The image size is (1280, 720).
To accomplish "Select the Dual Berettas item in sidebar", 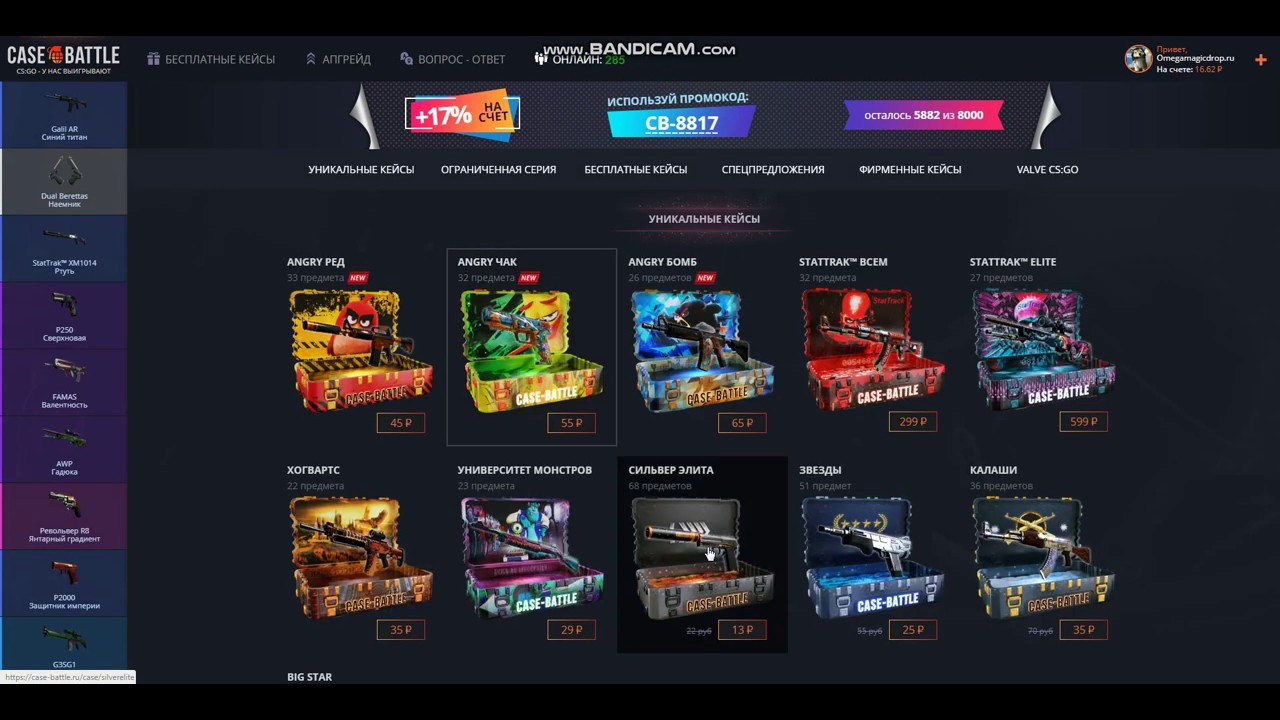I will point(64,182).
